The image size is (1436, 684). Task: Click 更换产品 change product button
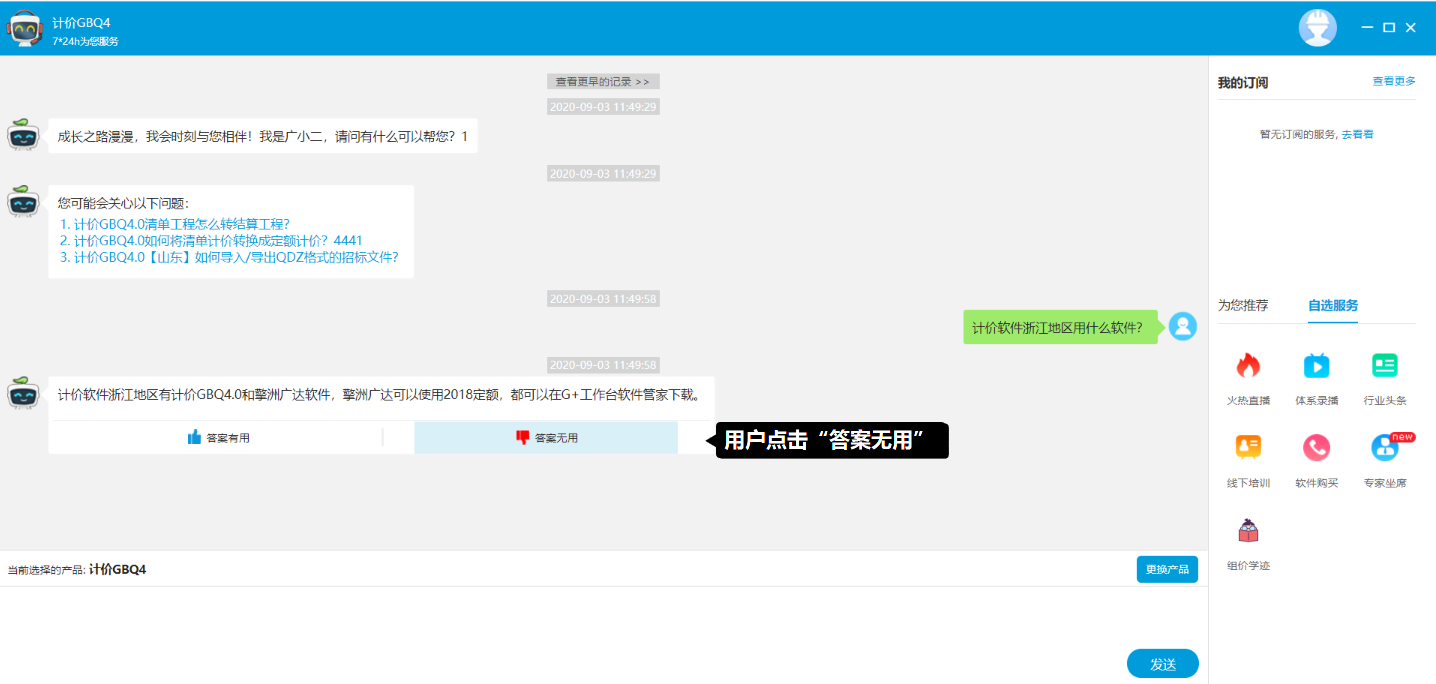click(x=1167, y=570)
